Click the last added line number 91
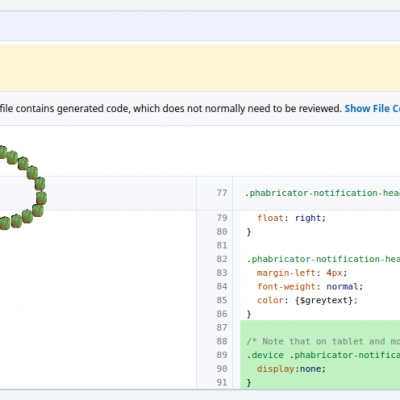This screenshot has width=400, height=400. (222, 382)
